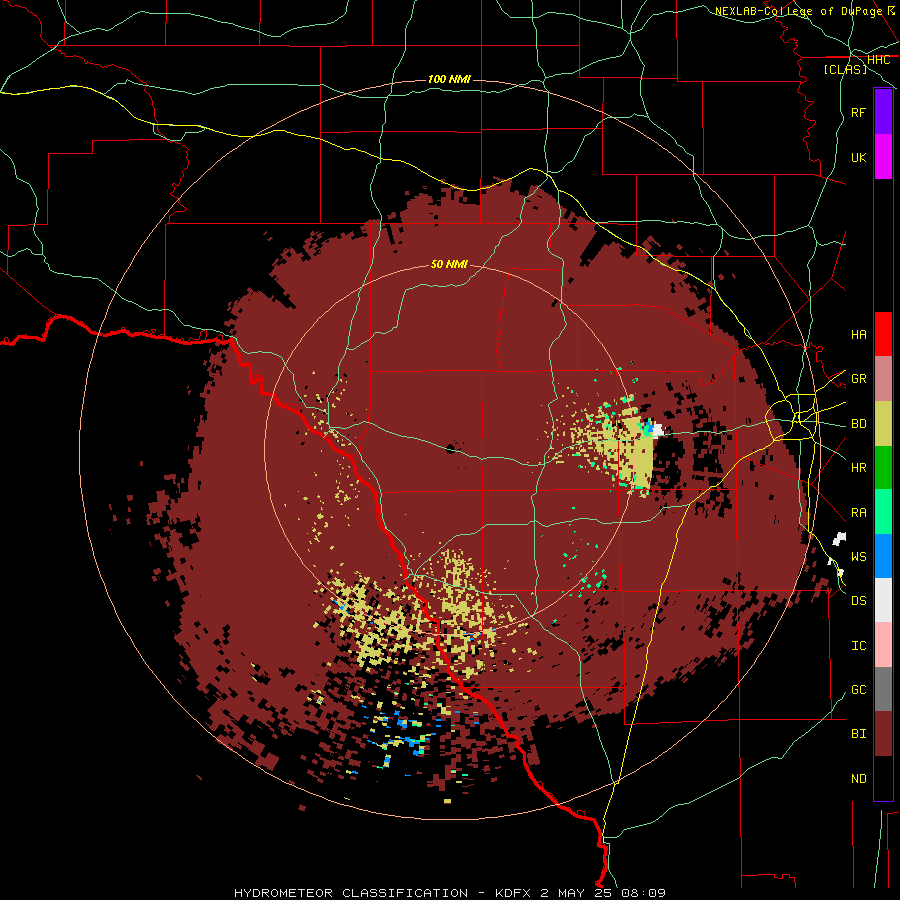Click the KDFX radar site identifier
900x900 pixels.
pos(513,893)
